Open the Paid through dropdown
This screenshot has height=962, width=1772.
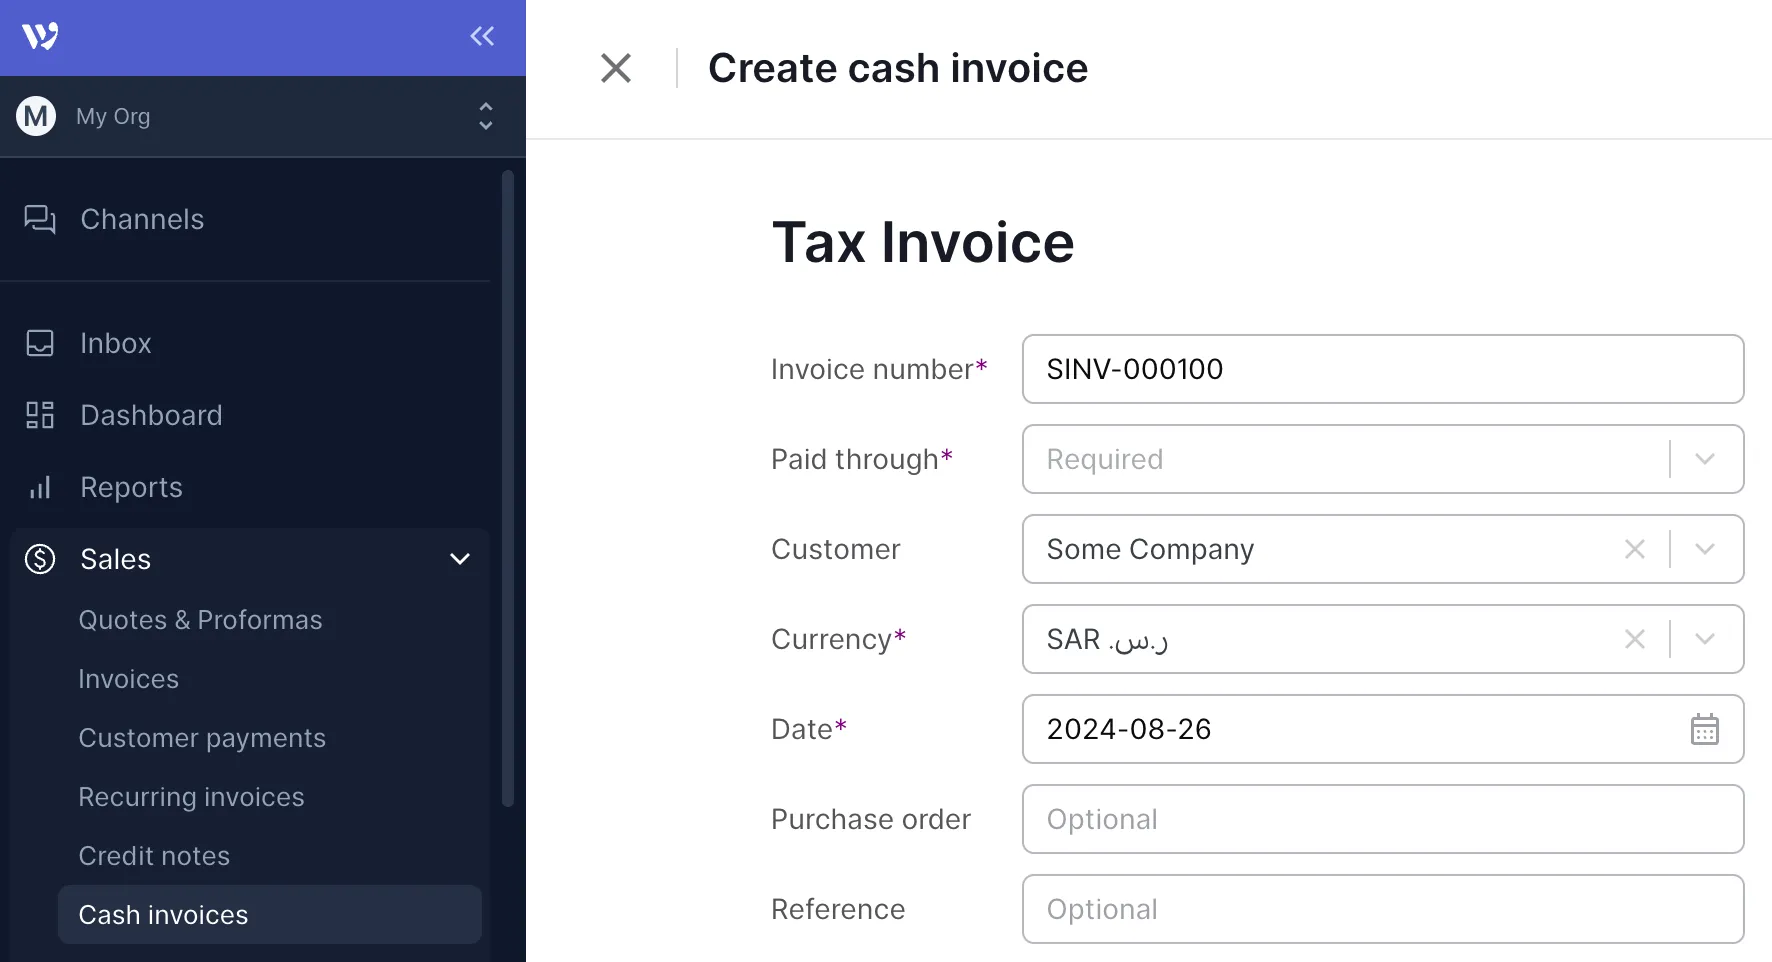tap(1705, 459)
